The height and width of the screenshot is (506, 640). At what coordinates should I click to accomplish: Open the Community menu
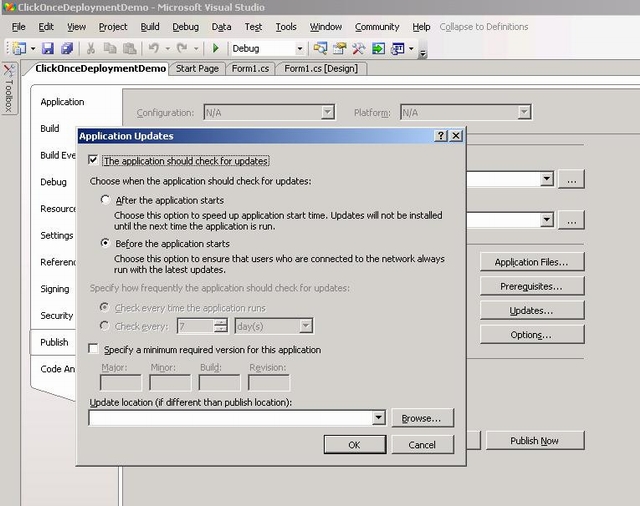coord(377,27)
